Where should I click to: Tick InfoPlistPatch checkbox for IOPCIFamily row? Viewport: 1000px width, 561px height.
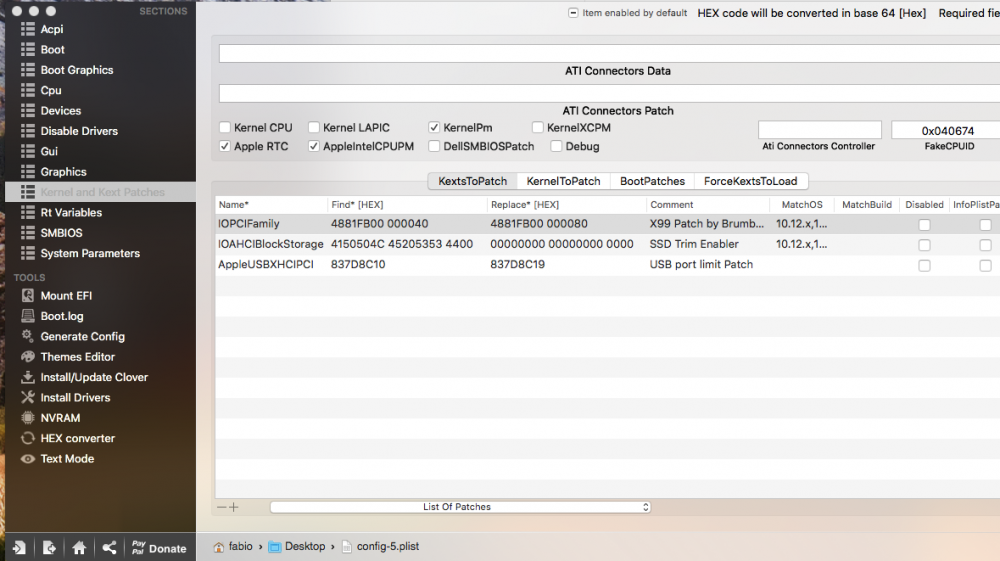[985, 224]
